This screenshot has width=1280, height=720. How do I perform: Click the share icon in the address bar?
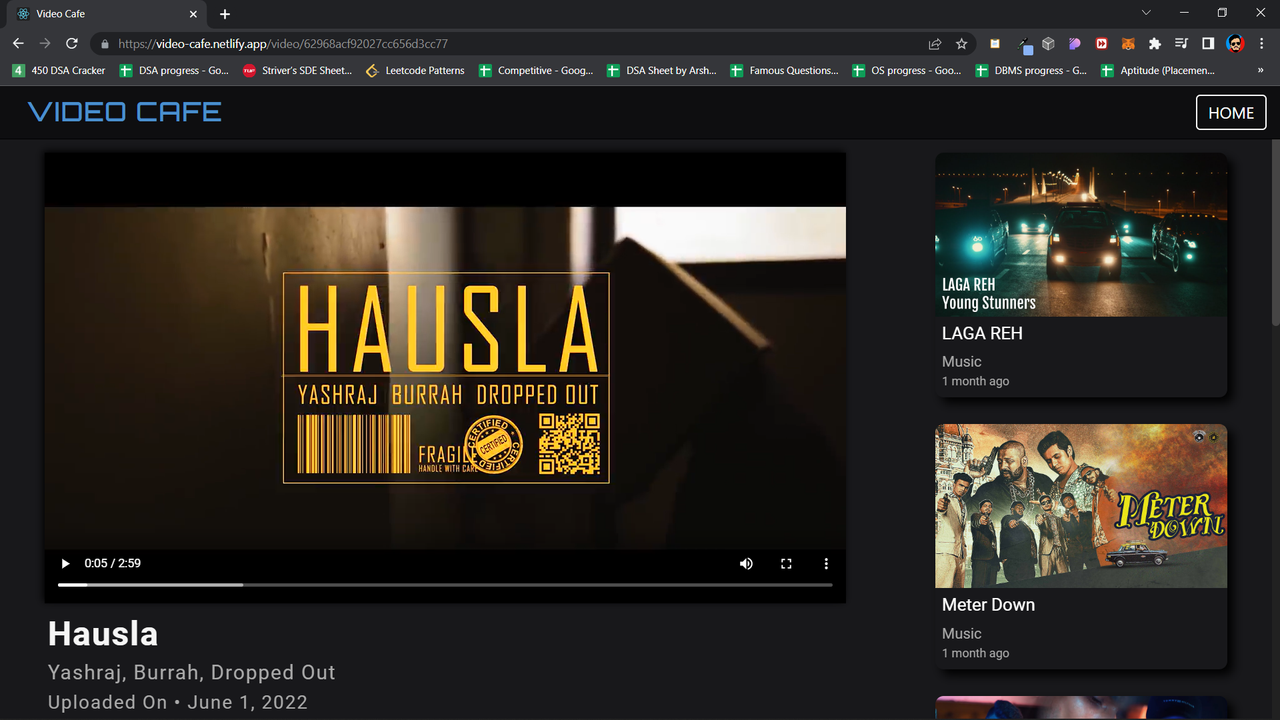click(934, 44)
